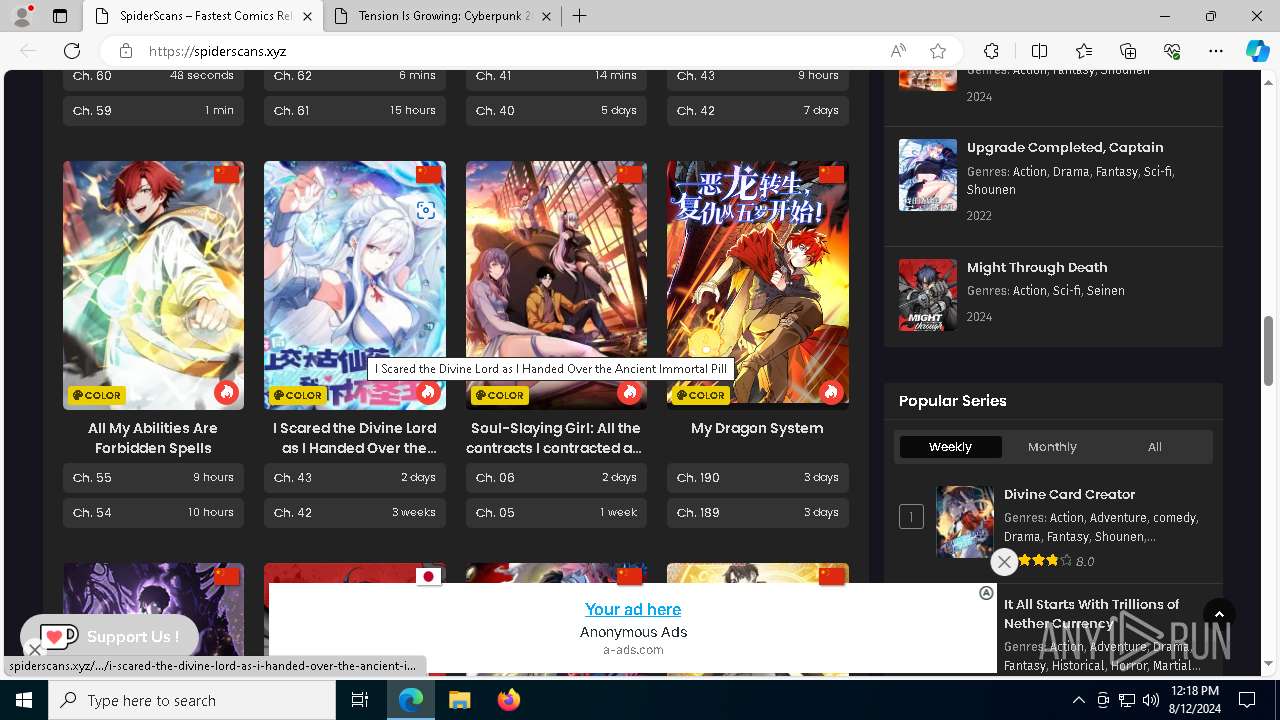
Task: Open the Extensions puzzle icon
Action: pos(991,51)
